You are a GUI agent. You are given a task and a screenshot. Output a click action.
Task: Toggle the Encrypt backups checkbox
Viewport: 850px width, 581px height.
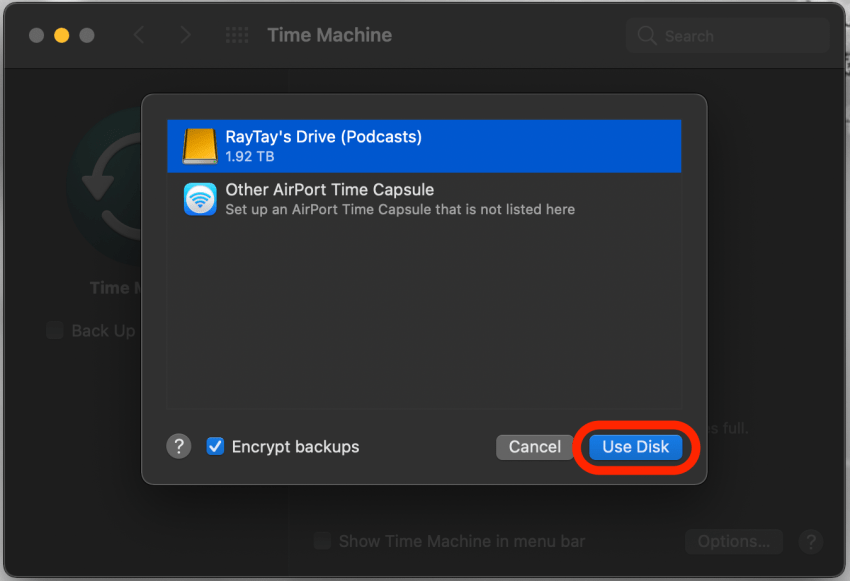[x=215, y=447]
